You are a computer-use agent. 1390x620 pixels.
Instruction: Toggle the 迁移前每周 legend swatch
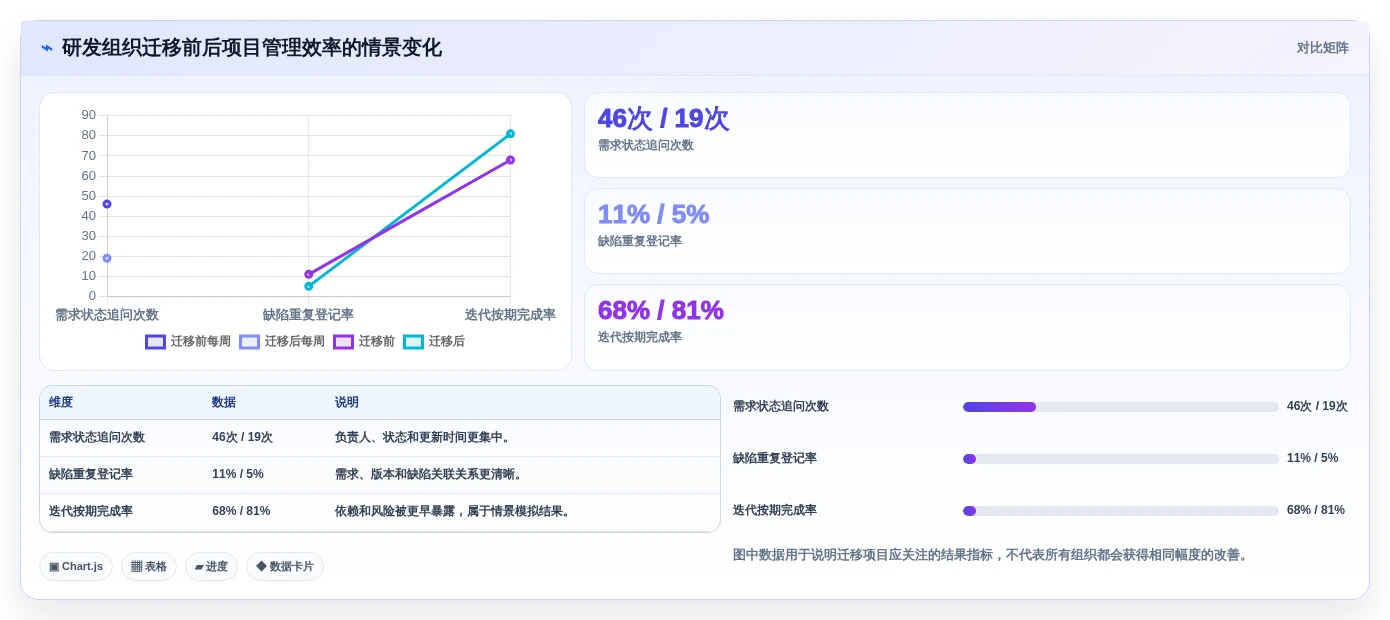[x=155, y=342]
